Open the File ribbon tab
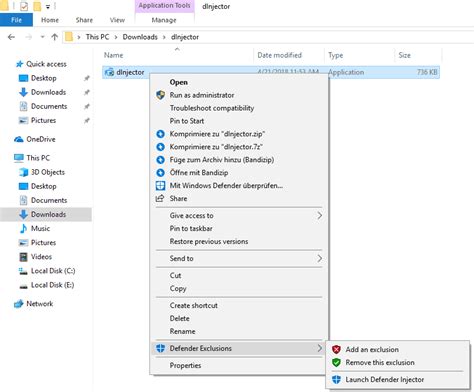This screenshot has height=392, width=474. pos(16,20)
